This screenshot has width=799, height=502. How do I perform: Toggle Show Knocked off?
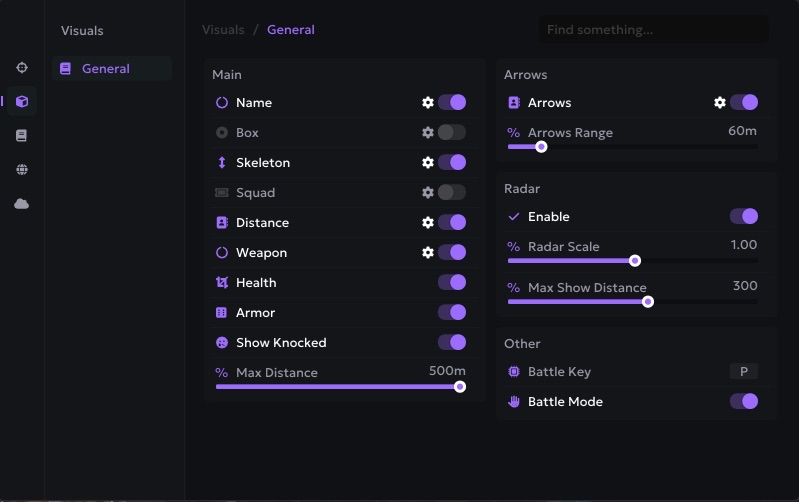coord(452,343)
